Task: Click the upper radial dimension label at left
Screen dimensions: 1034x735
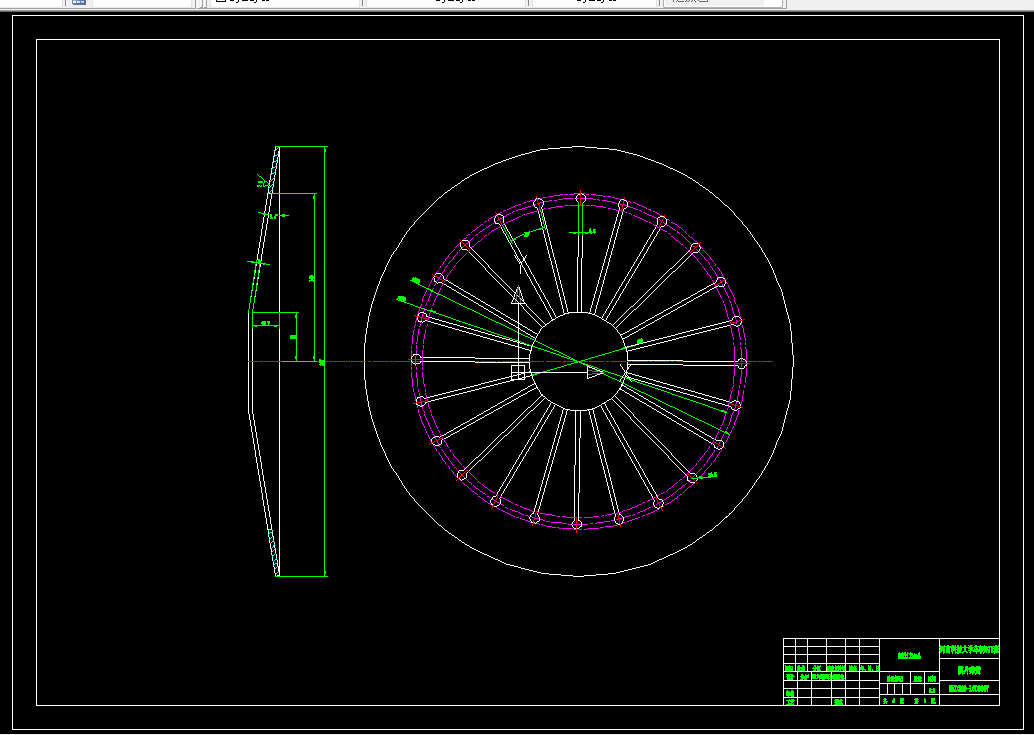Action: pos(414,279)
